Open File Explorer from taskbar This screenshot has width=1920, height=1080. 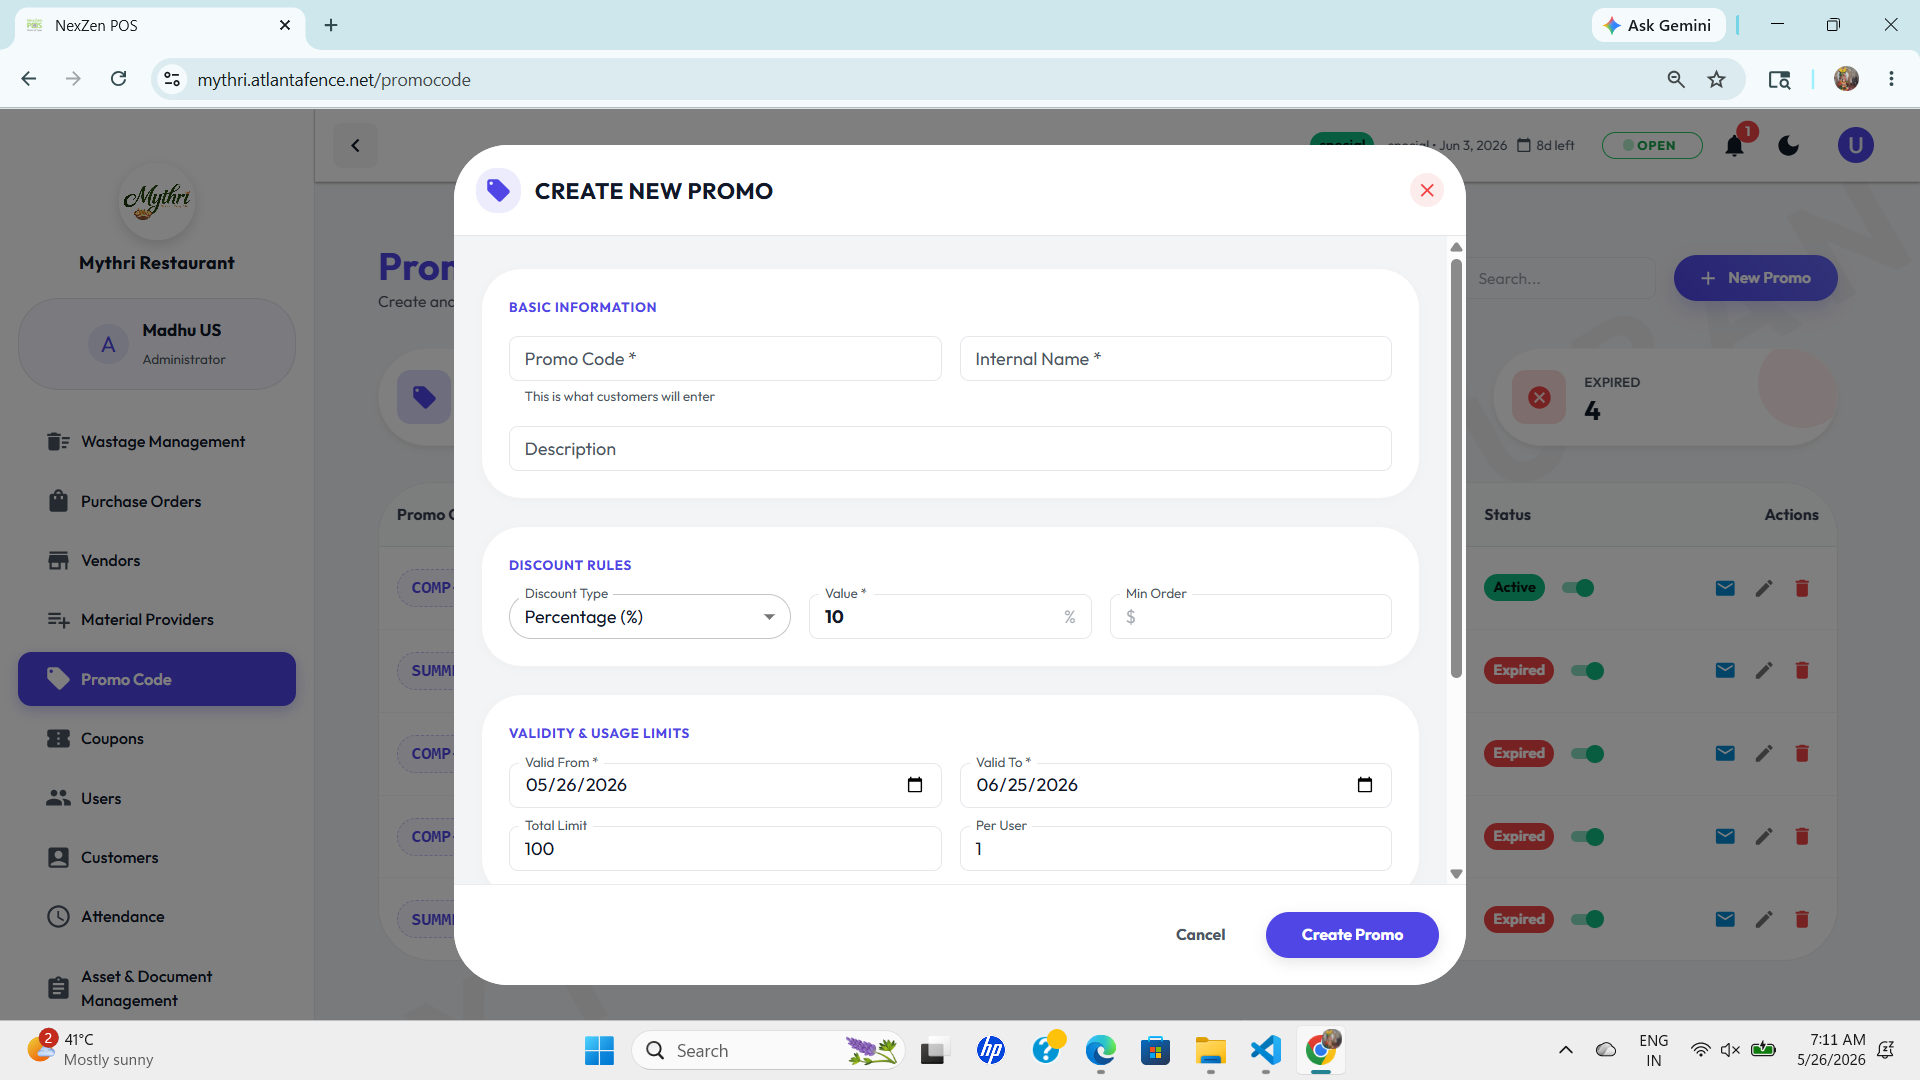click(1210, 1050)
